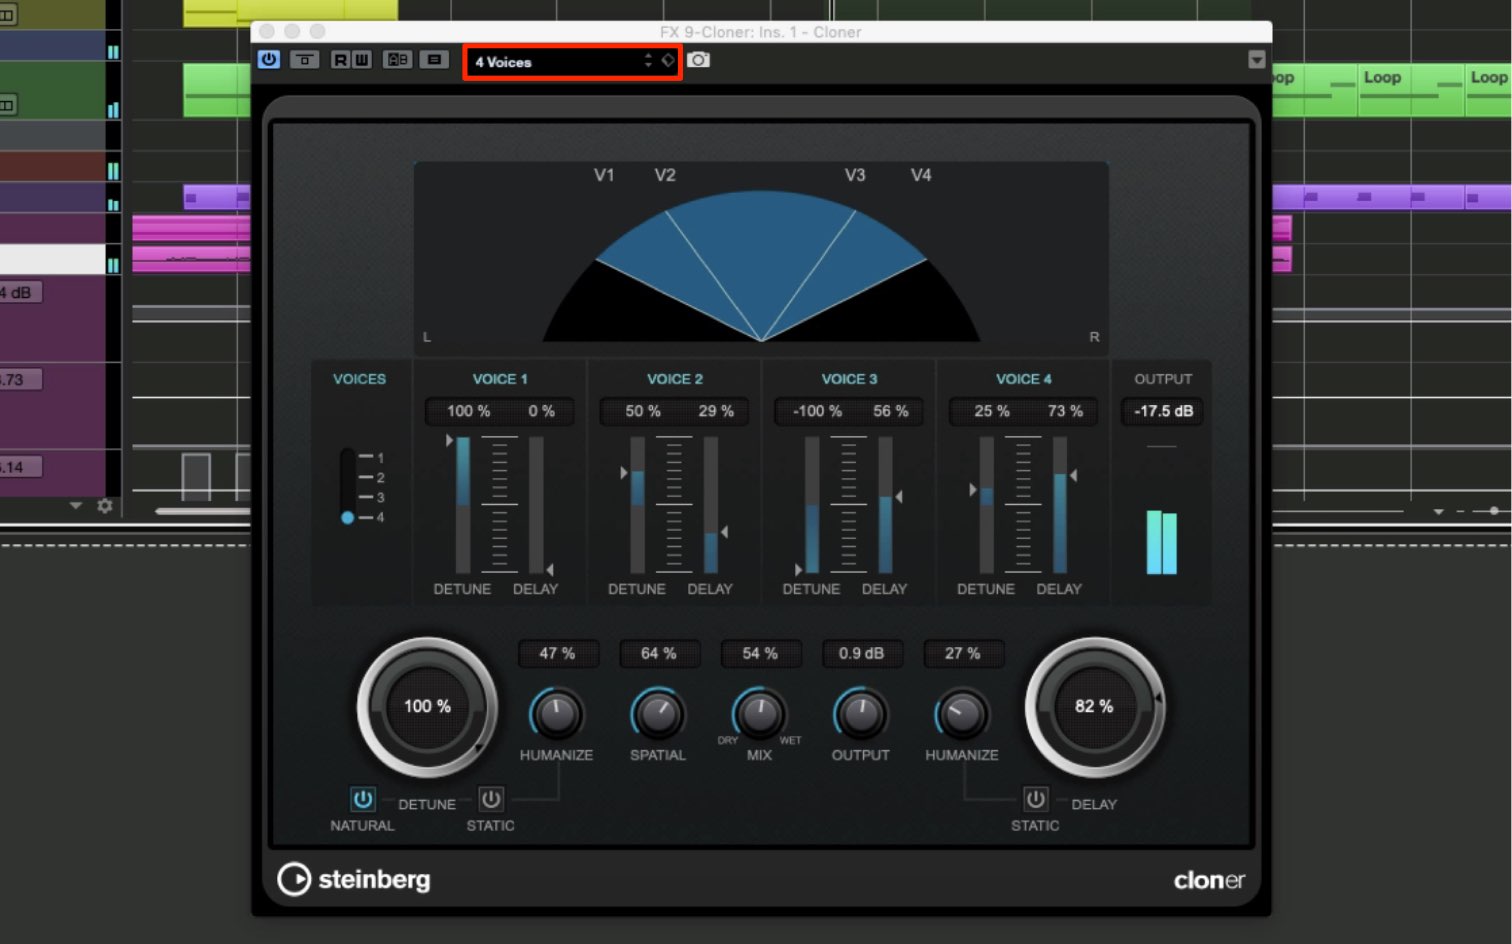1512x944 pixels.
Task: Open the plugin functions menu arrow
Action: click(1257, 60)
